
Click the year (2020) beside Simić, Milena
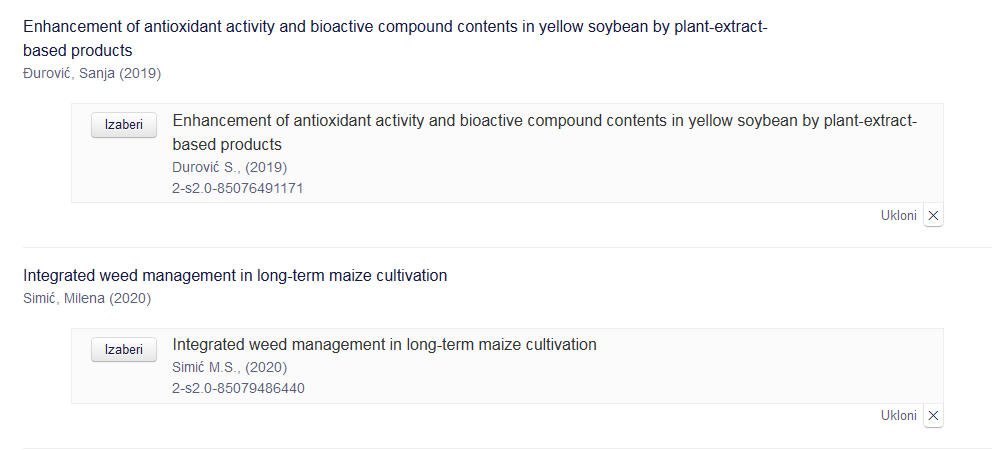(130, 298)
